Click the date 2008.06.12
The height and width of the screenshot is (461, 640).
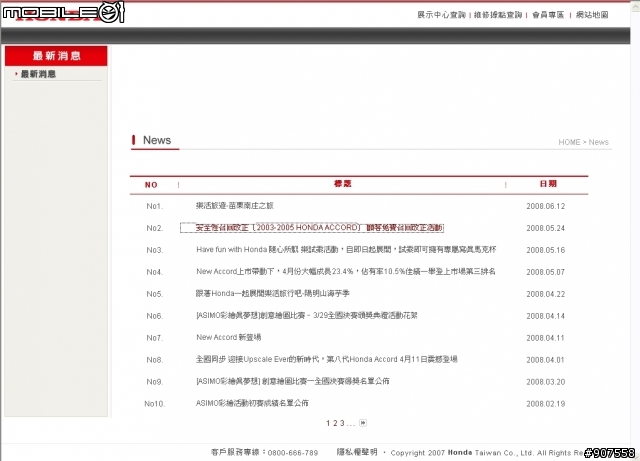click(x=546, y=206)
